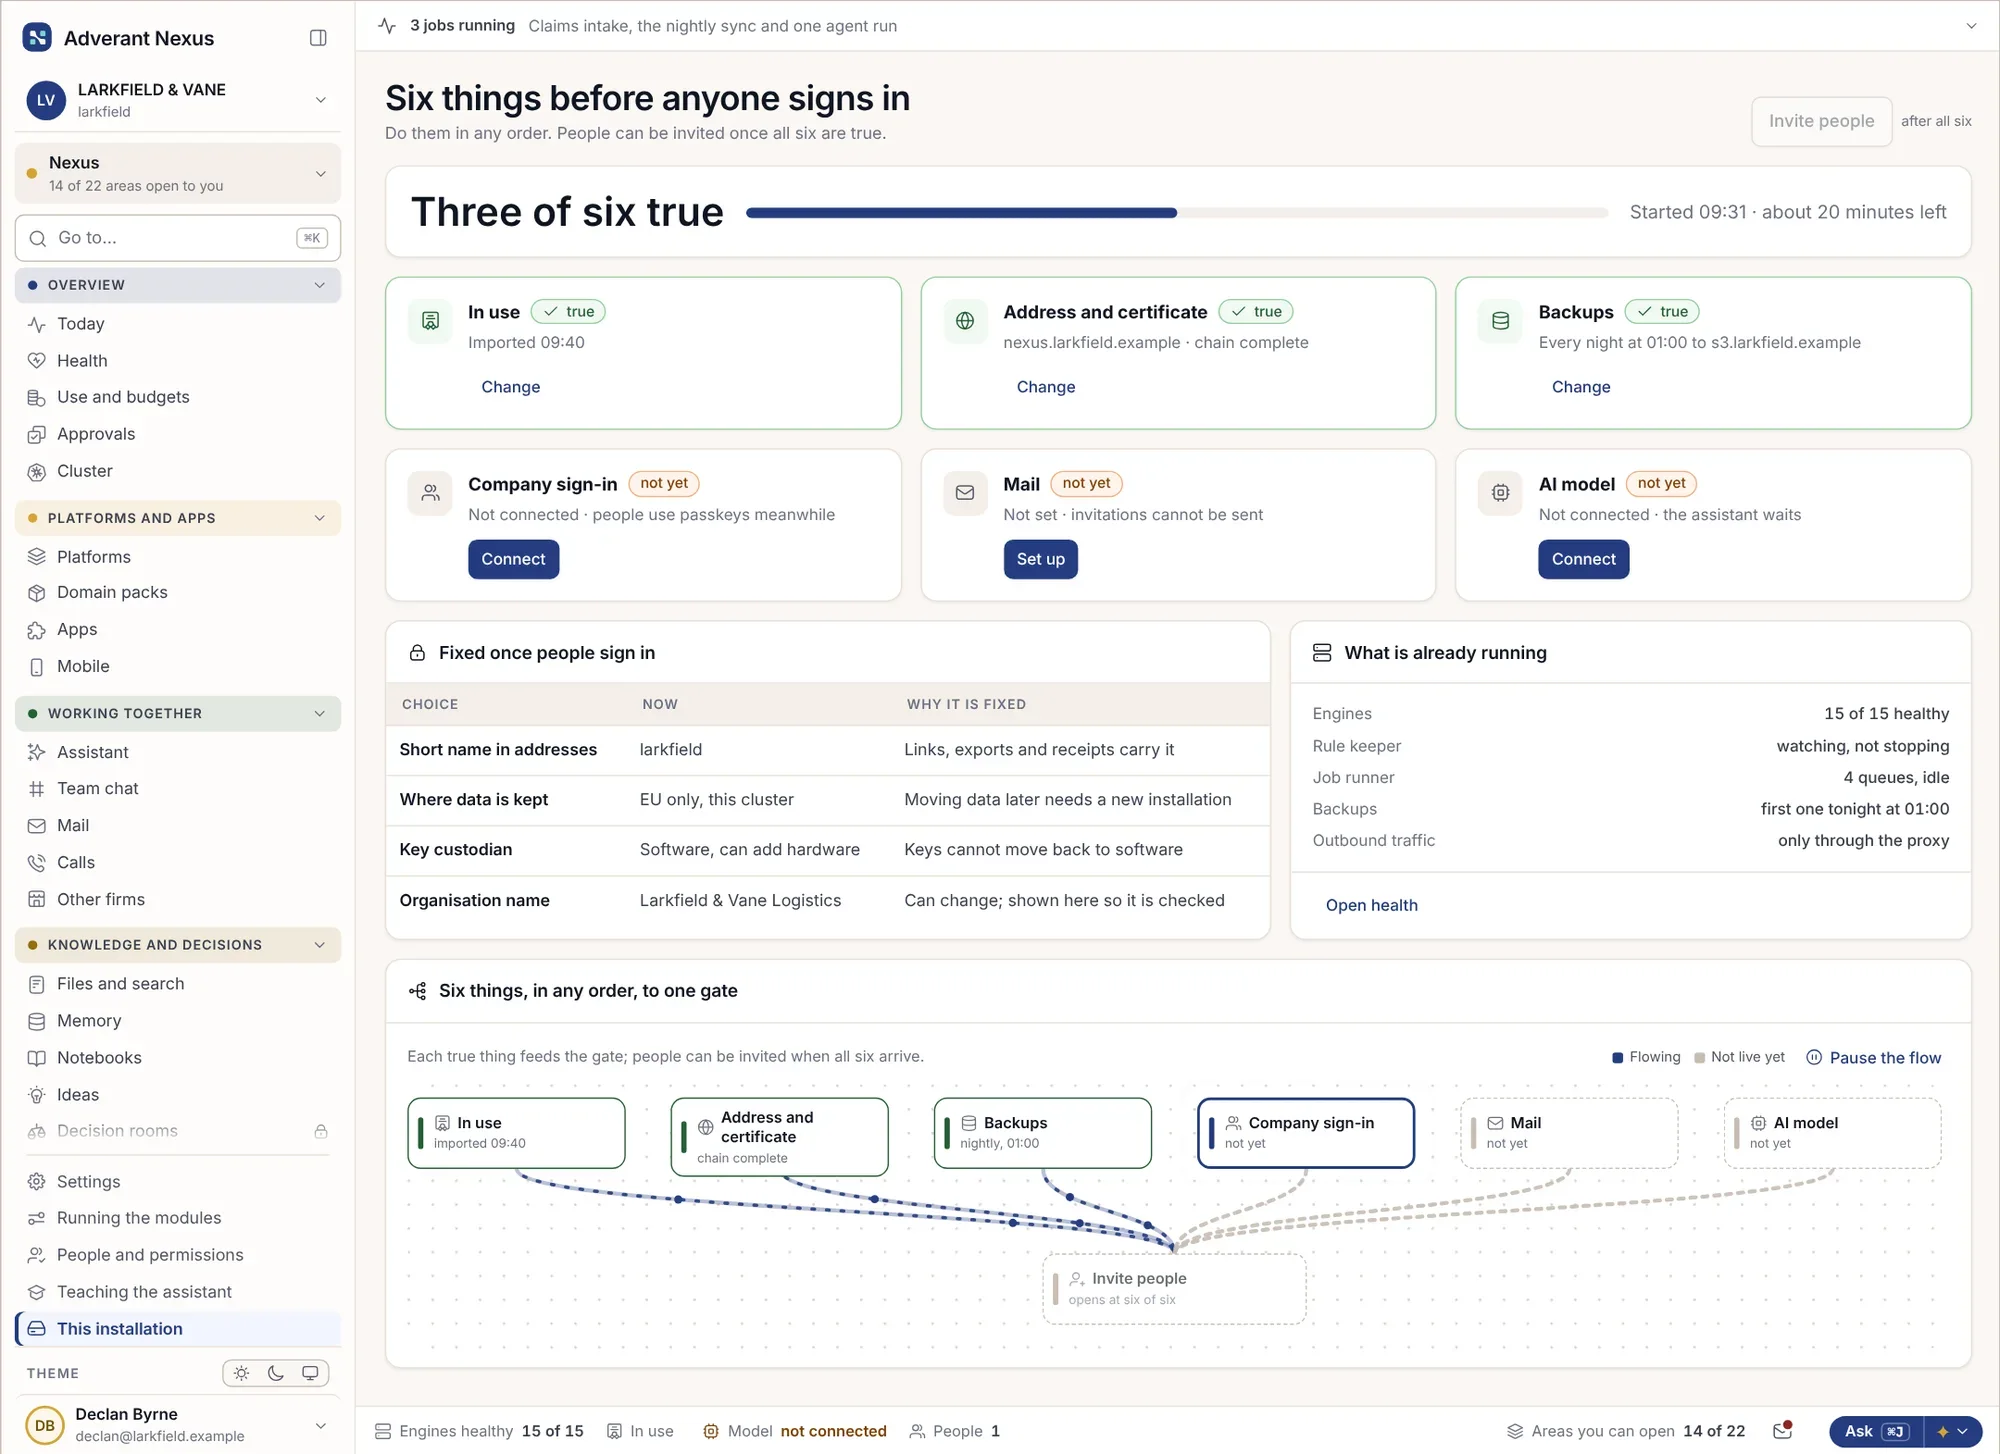Open the mail notification icon in status bar
This screenshot has width=2000, height=1454.
[1782, 1431]
